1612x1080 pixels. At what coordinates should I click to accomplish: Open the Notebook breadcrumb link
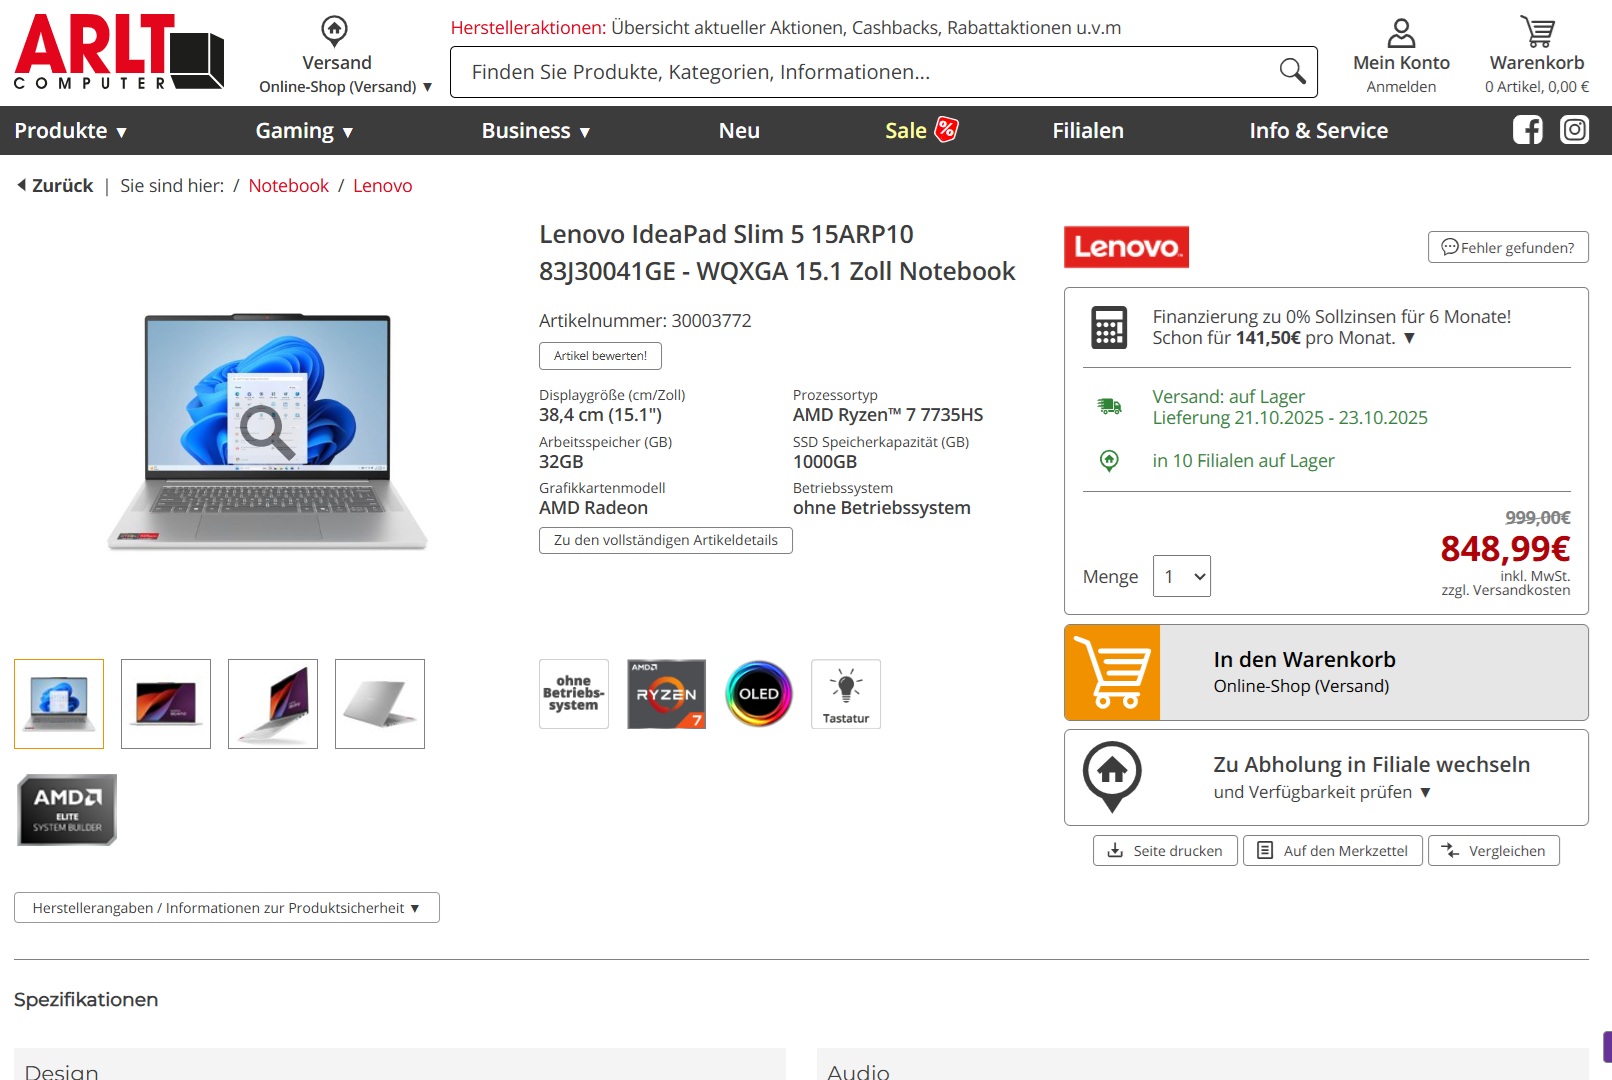[x=288, y=185]
